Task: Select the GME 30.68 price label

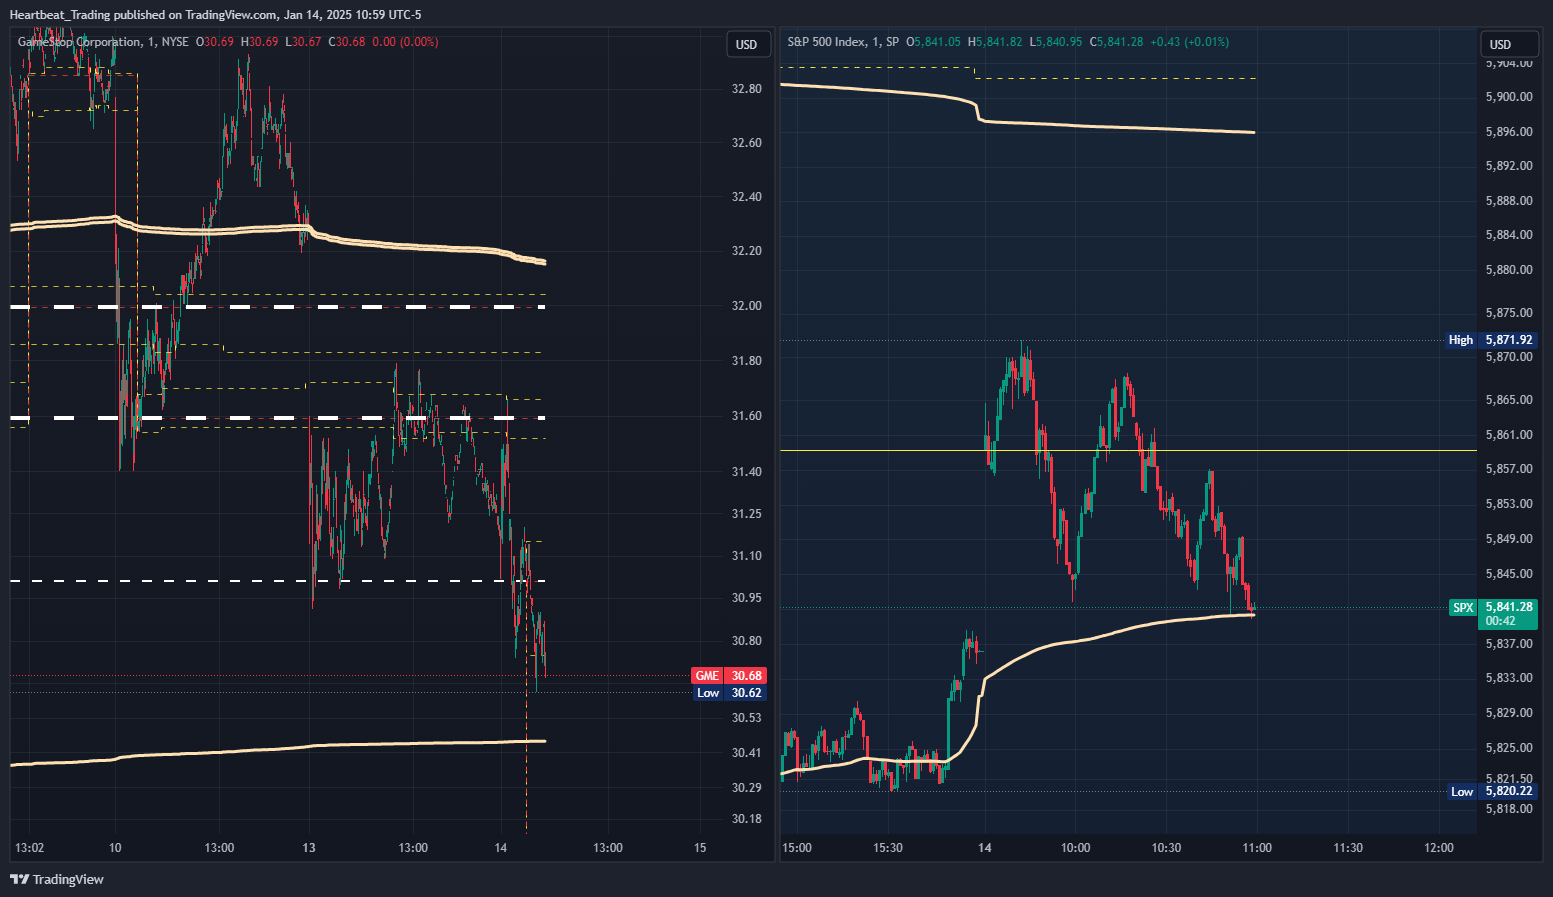Action: coord(729,676)
